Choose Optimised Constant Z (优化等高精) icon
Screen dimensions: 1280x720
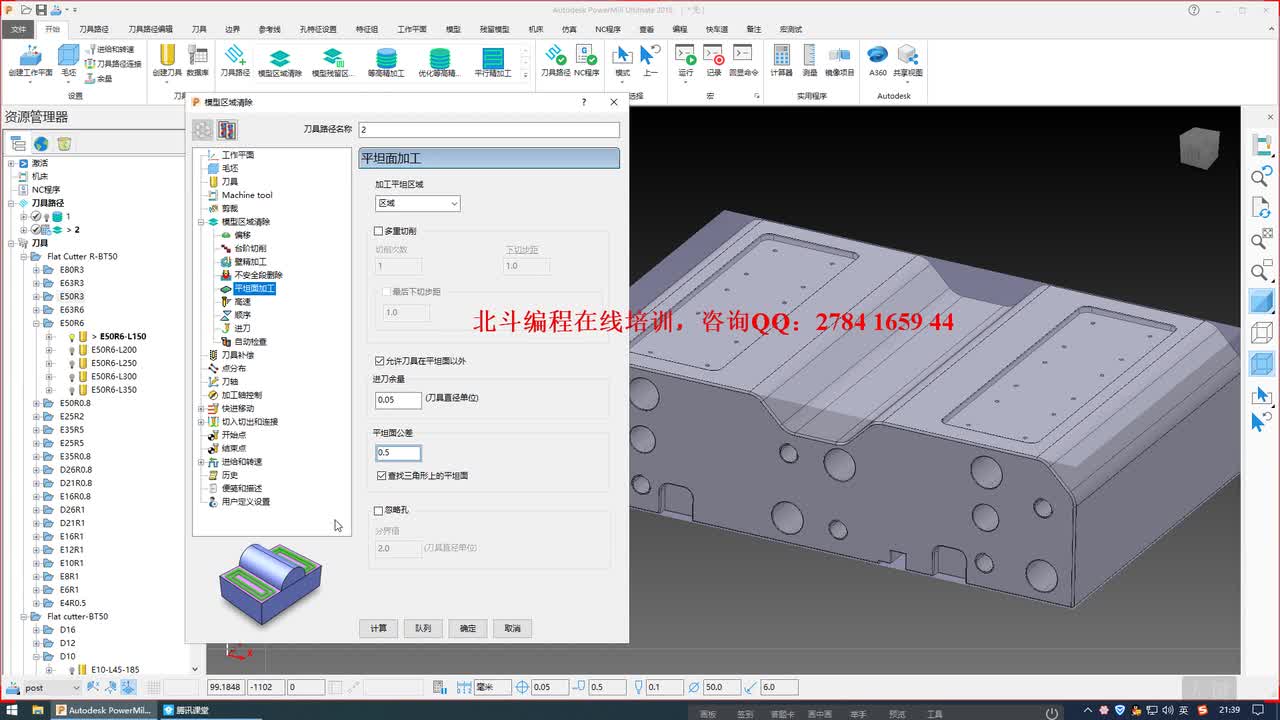coord(439,62)
